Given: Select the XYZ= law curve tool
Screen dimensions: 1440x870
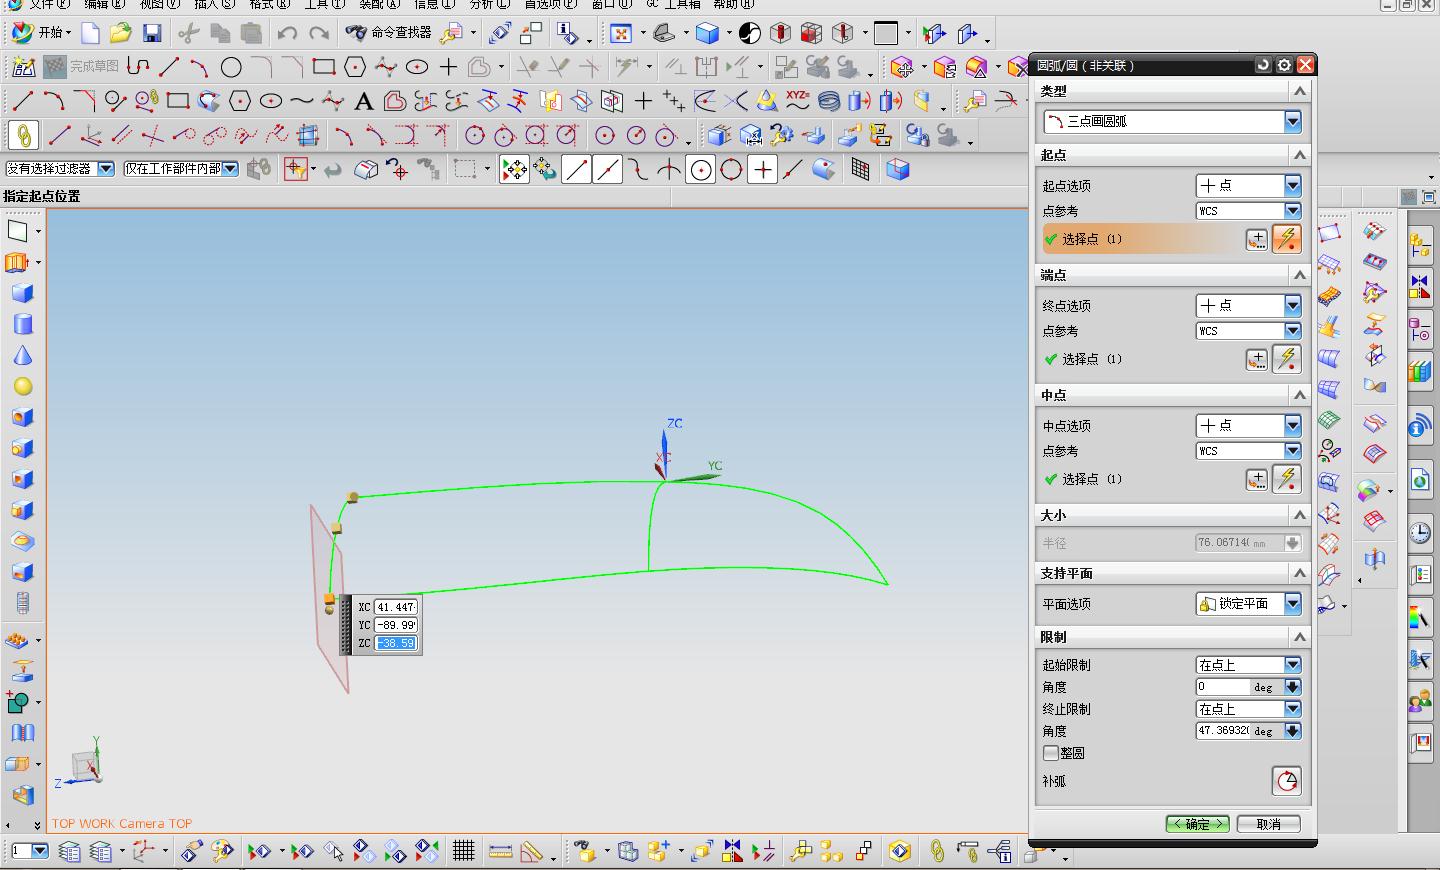Looking at the screenshot, I should click(x=797, y=100).
